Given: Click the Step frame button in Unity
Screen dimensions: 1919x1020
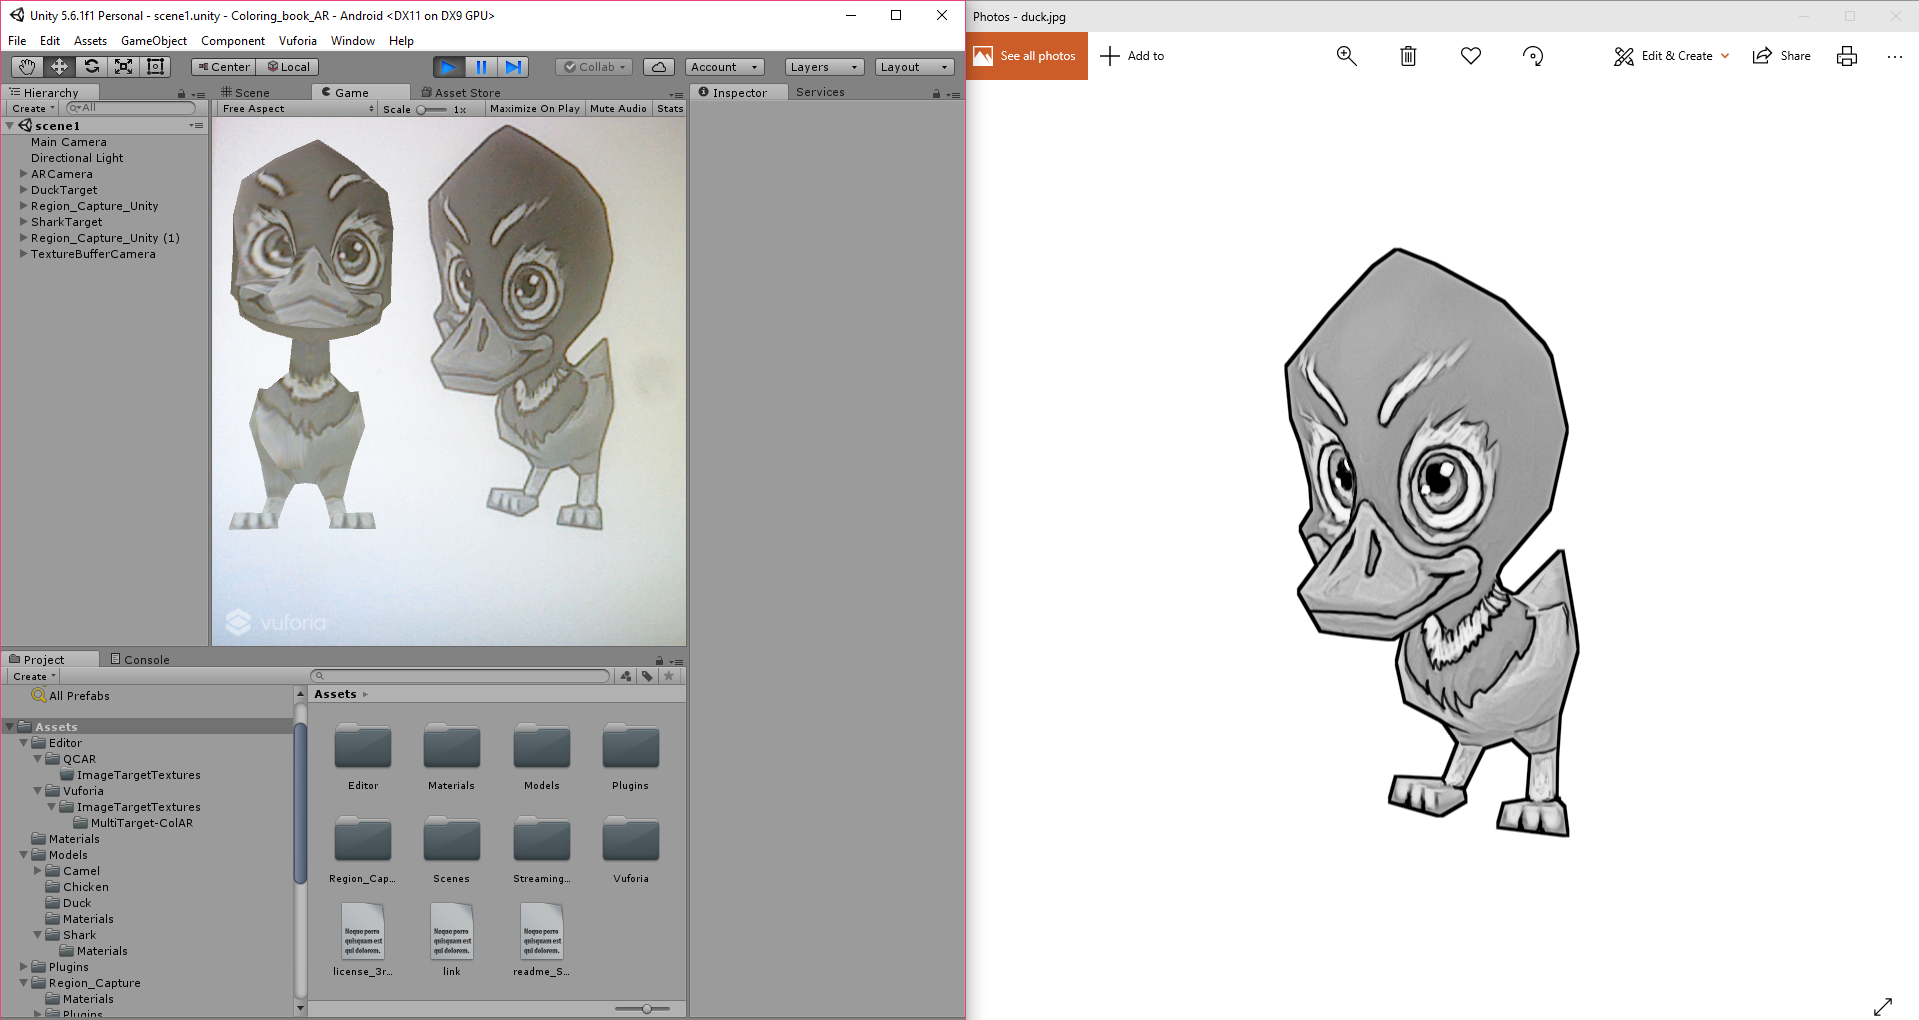Looking at the screenshot, I should 513,67.
